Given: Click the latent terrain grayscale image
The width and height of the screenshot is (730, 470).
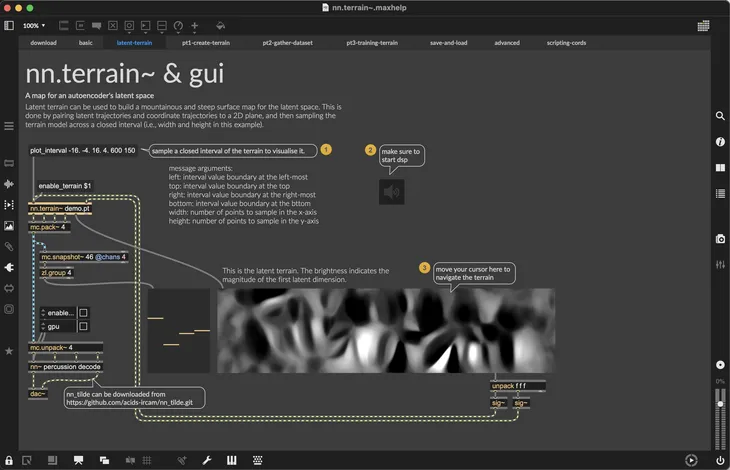Looking at the screenshot, I should [386, 330].
